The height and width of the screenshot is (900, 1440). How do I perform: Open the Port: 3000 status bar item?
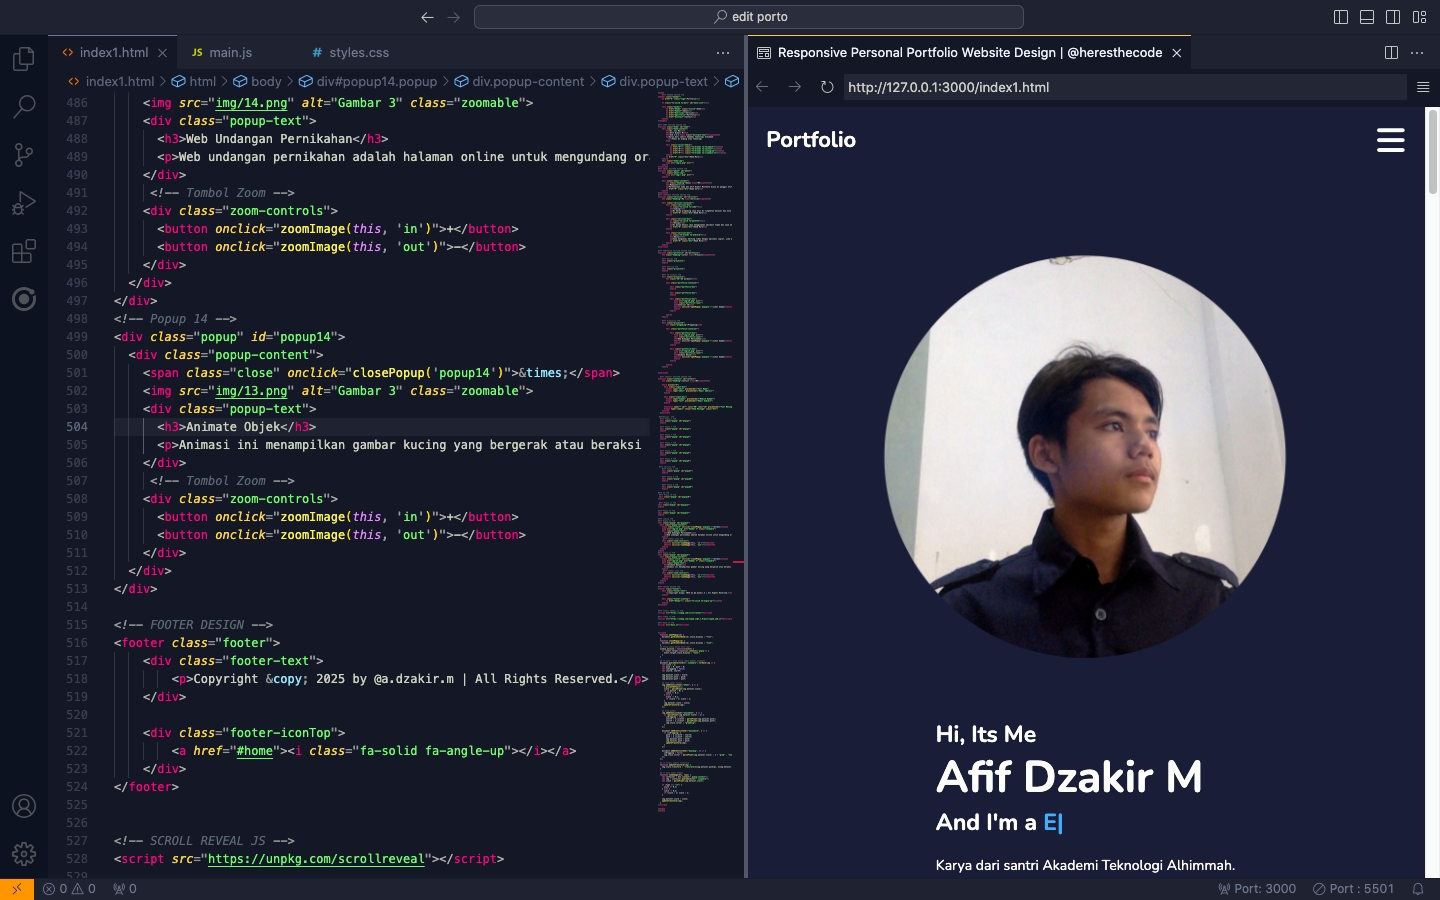(x=1257, y=889)
